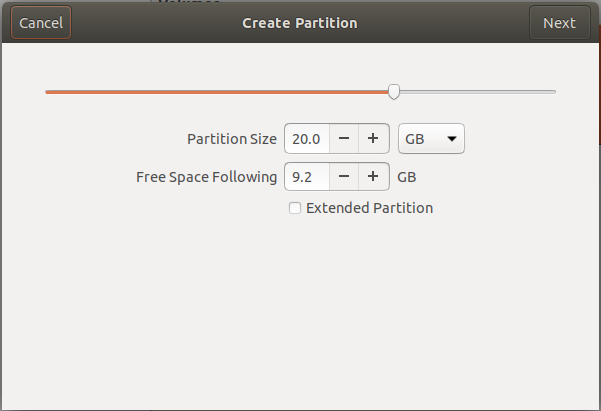Raise Free Space Following using plus icon
The height and width of the screenshot is (411, 601).
(x=374, y=176)
